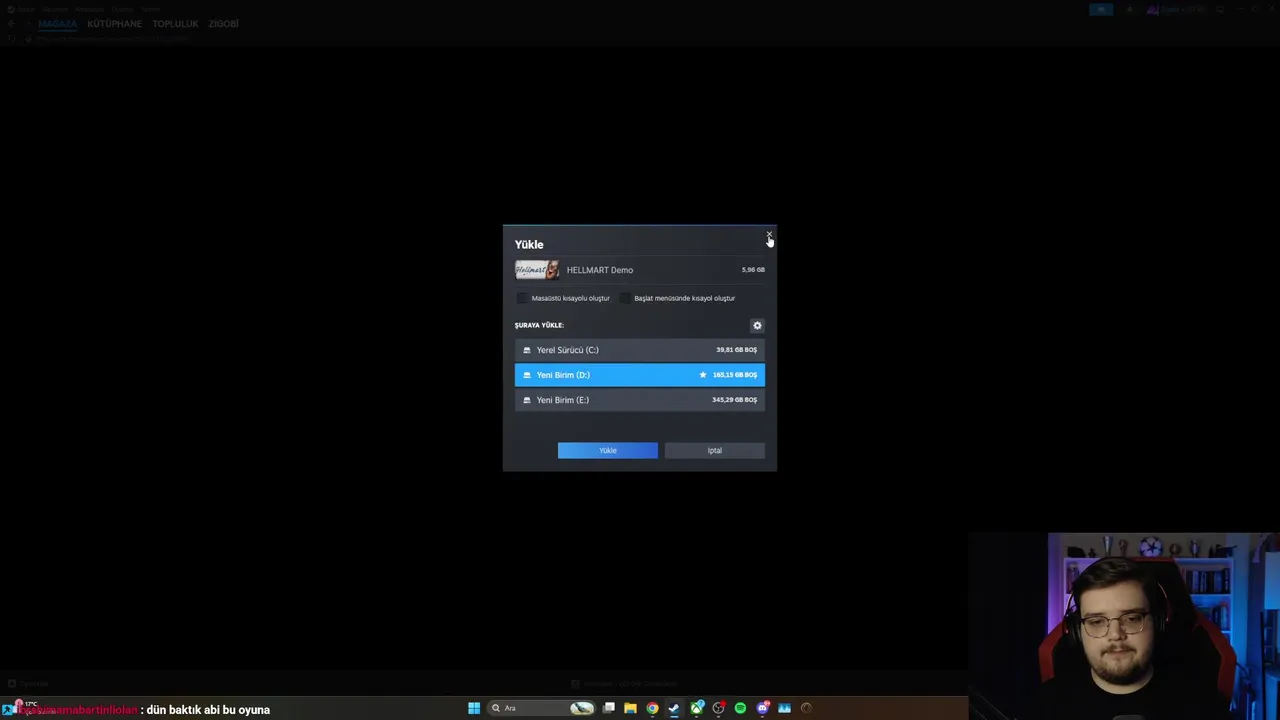
Task: Select Yerel Sürücü (C:) install drive
Action: point(640,350)
